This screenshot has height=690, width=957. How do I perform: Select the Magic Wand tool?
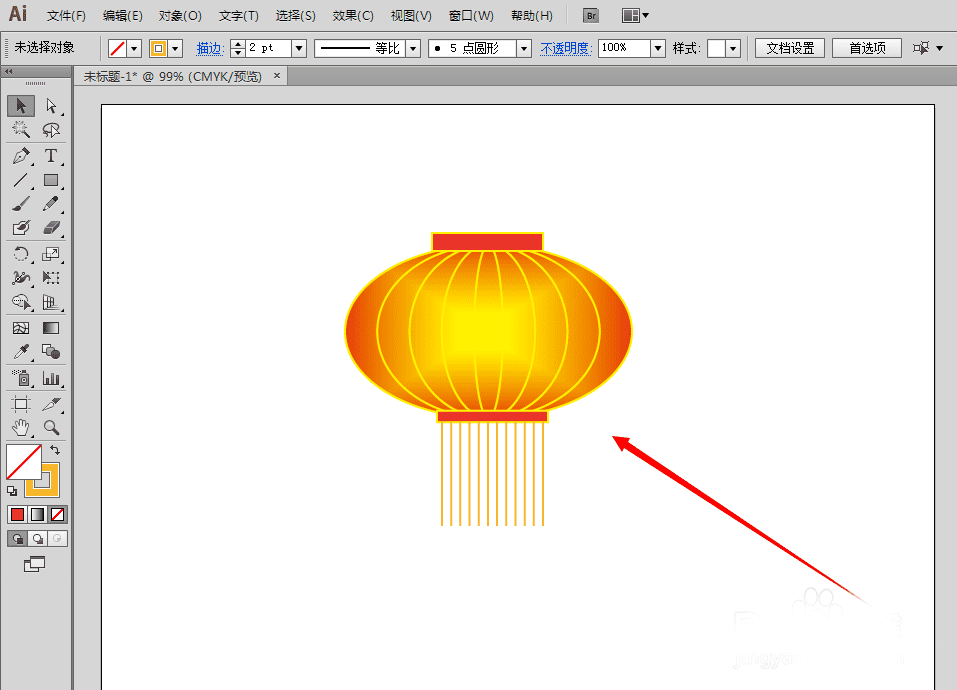tap(21, 129)
